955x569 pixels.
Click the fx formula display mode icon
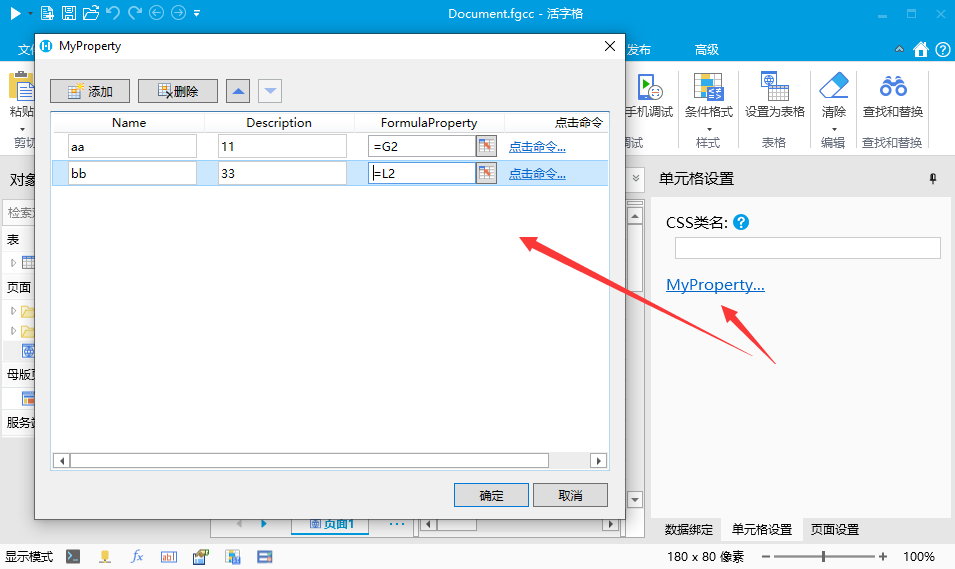click(x=137, y=556)
